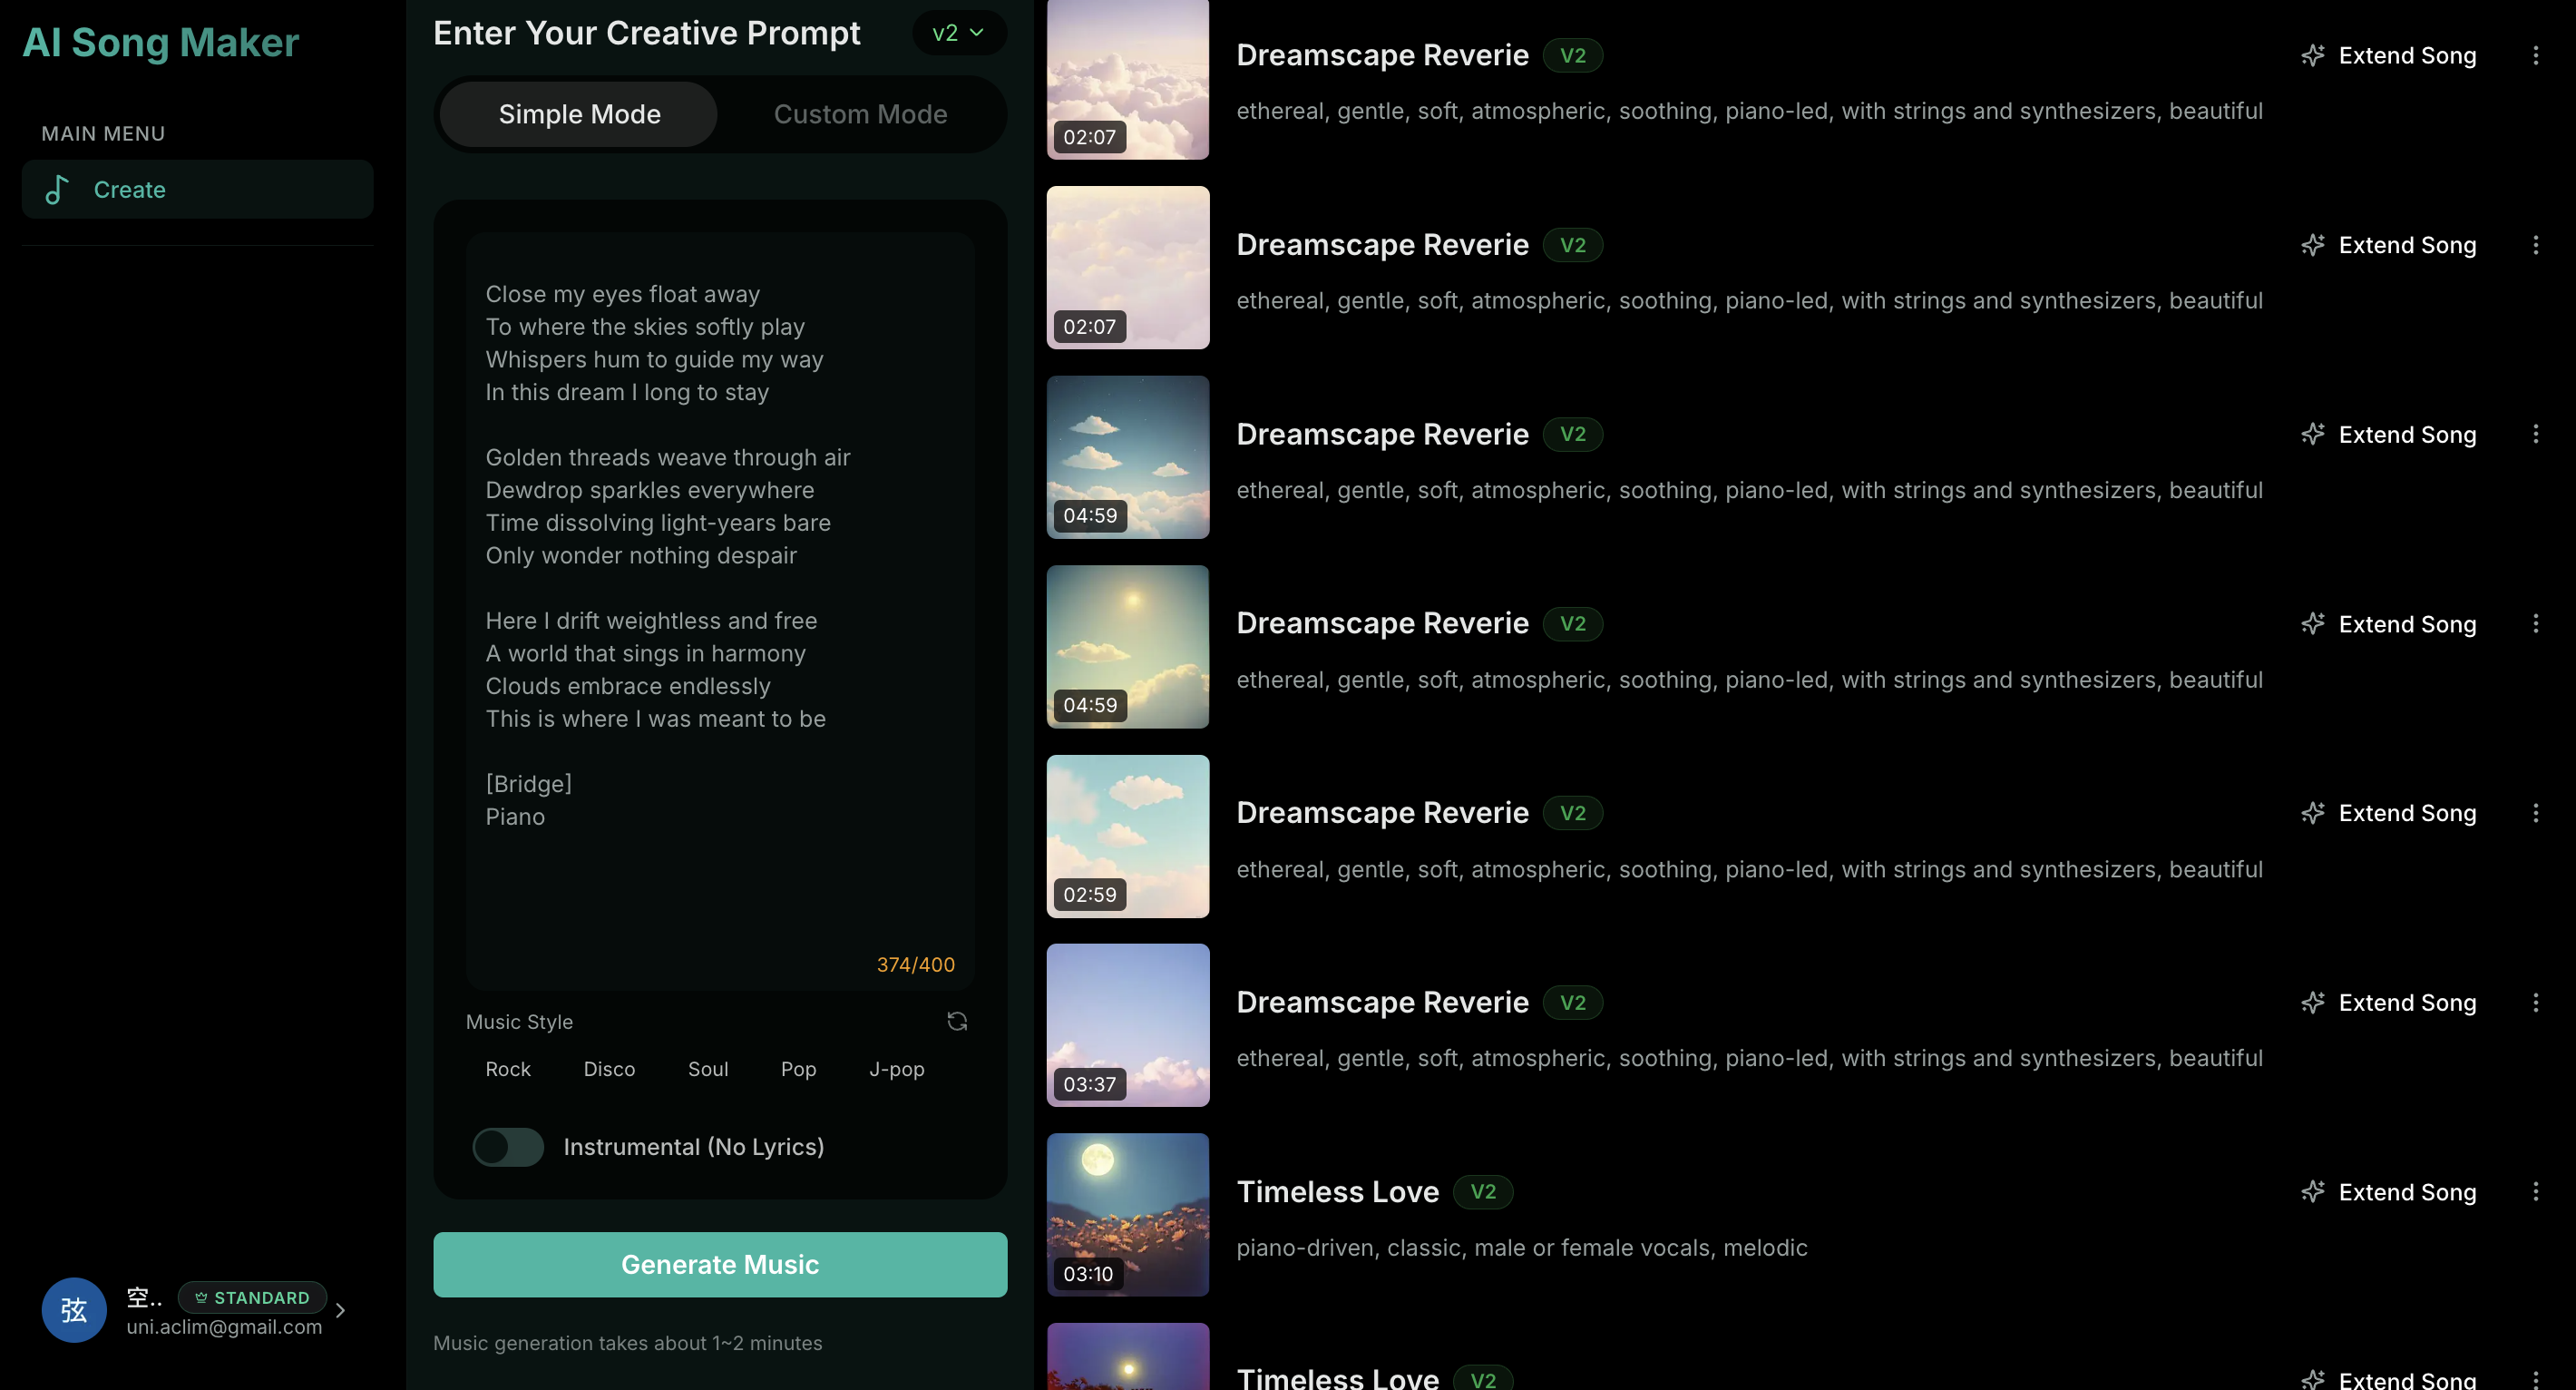Click the Dreamscape Reverie title with 03:37

pyautogui.click(x=1382, y=1002)
